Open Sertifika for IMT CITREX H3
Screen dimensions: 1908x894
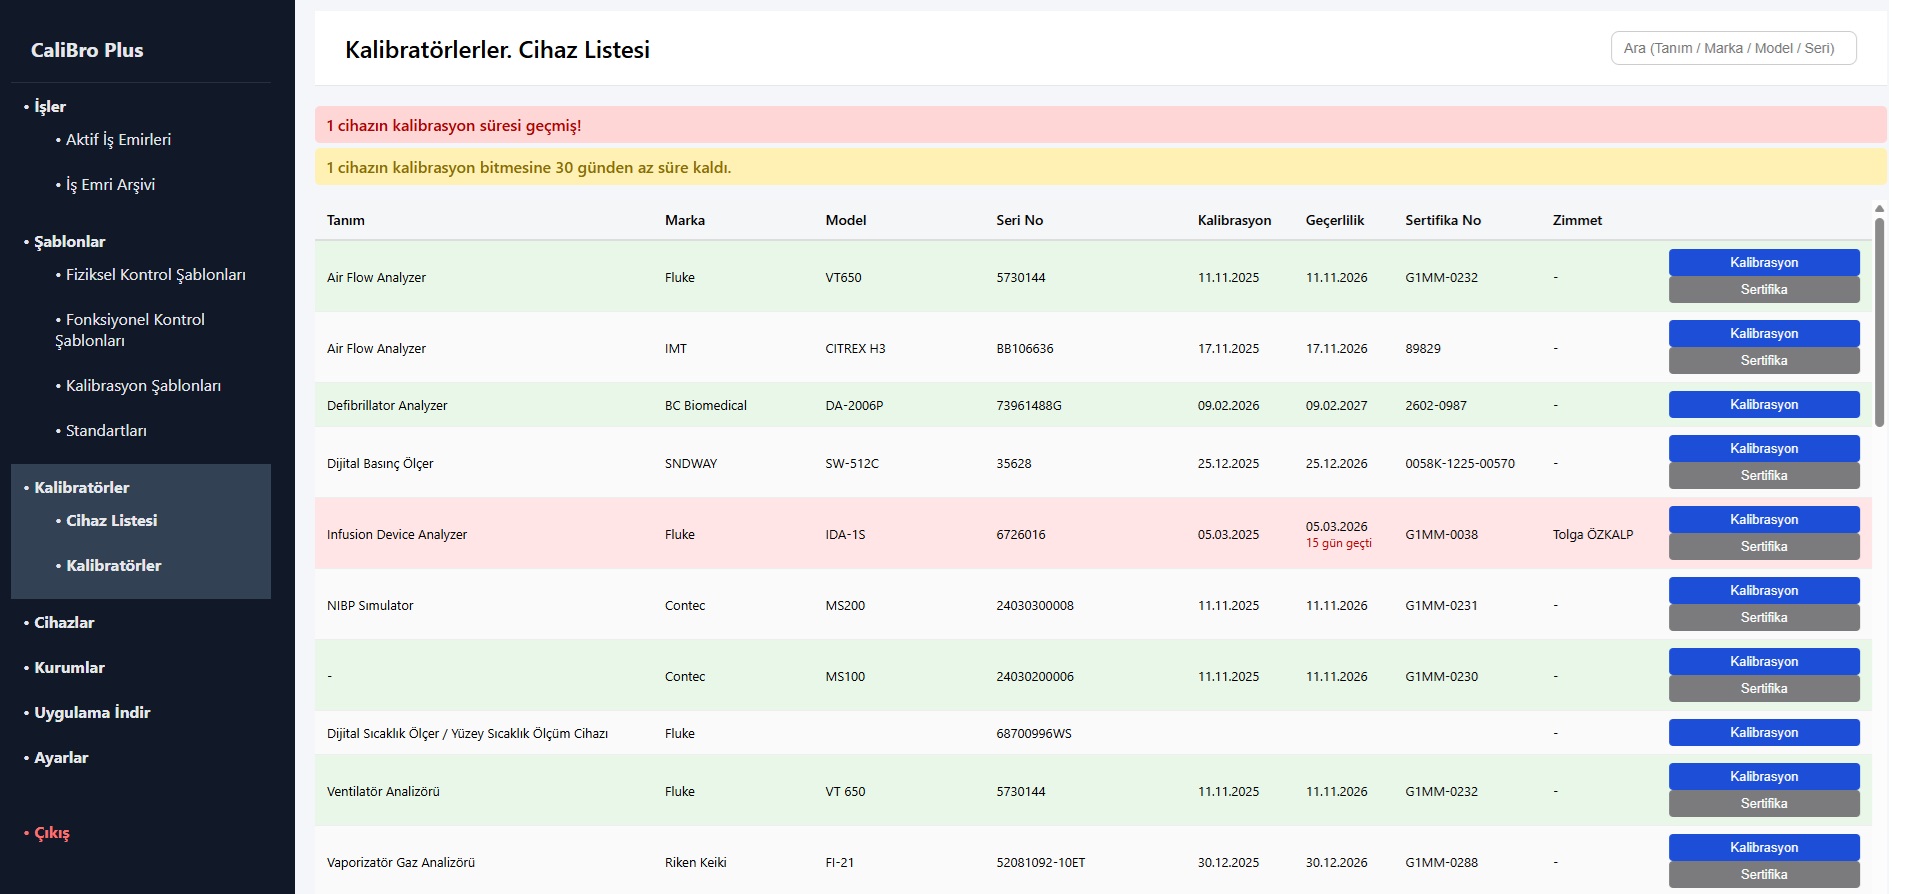point(1763,361)
